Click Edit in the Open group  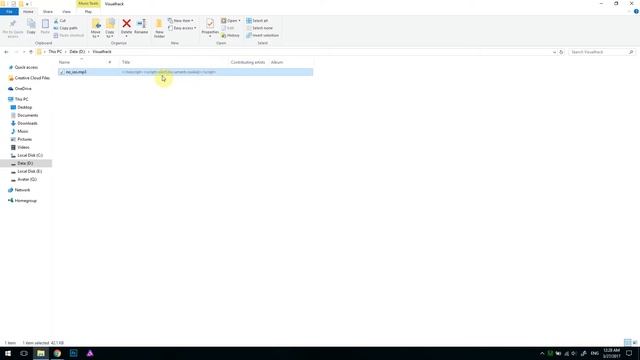click(228, 28)
